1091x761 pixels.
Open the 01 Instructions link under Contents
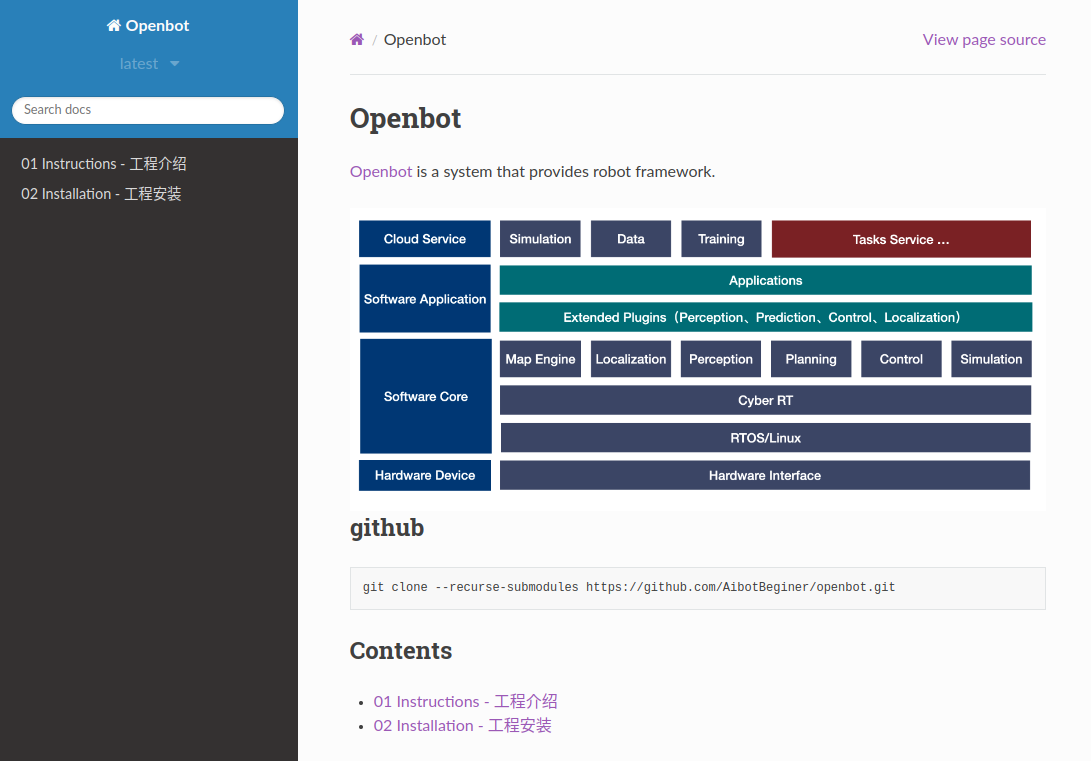coord(465,701)
